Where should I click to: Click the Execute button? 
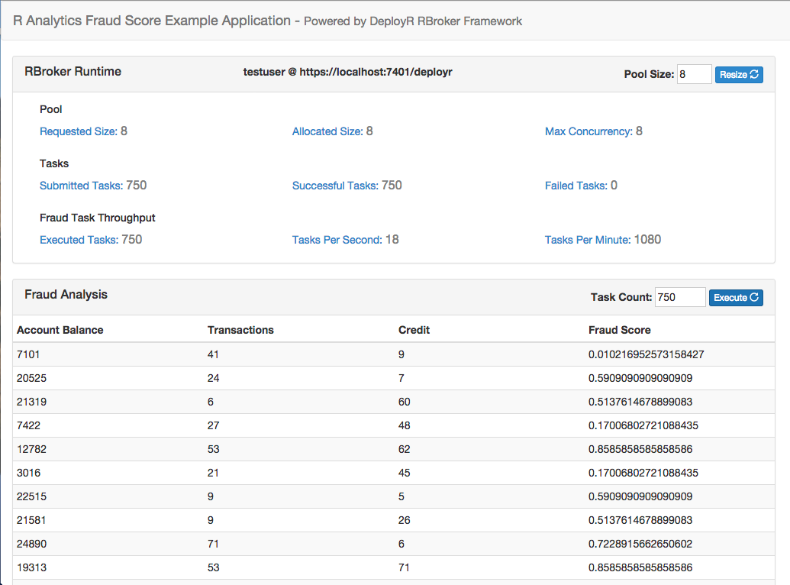point(735,297)
